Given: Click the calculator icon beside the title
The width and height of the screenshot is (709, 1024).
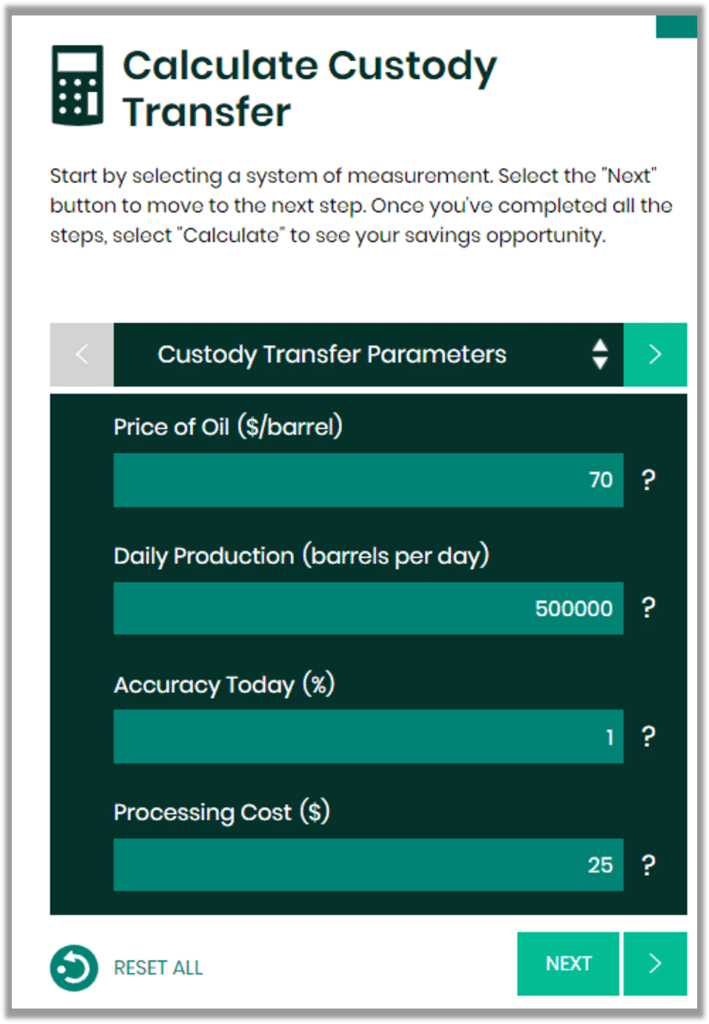Looking at the screenshot, I should (78, 86).
